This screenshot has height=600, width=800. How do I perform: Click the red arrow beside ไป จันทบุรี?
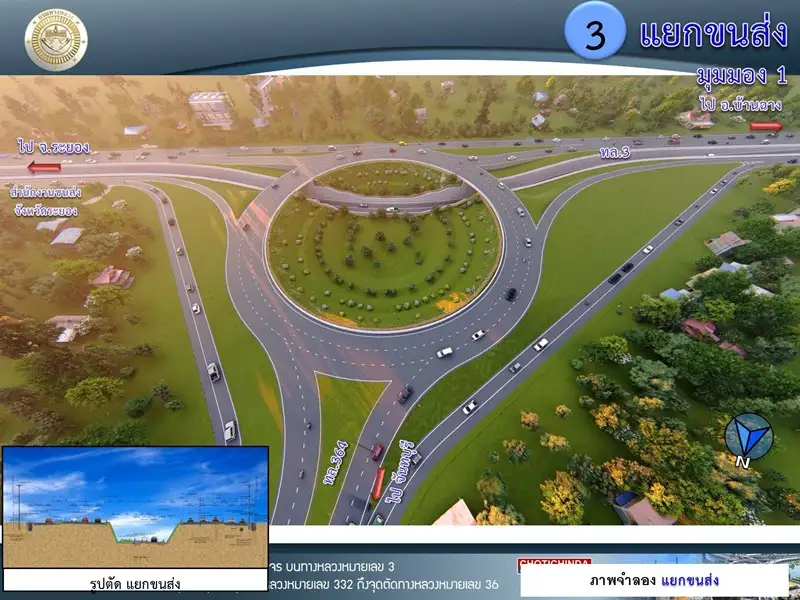click(378, 484)
